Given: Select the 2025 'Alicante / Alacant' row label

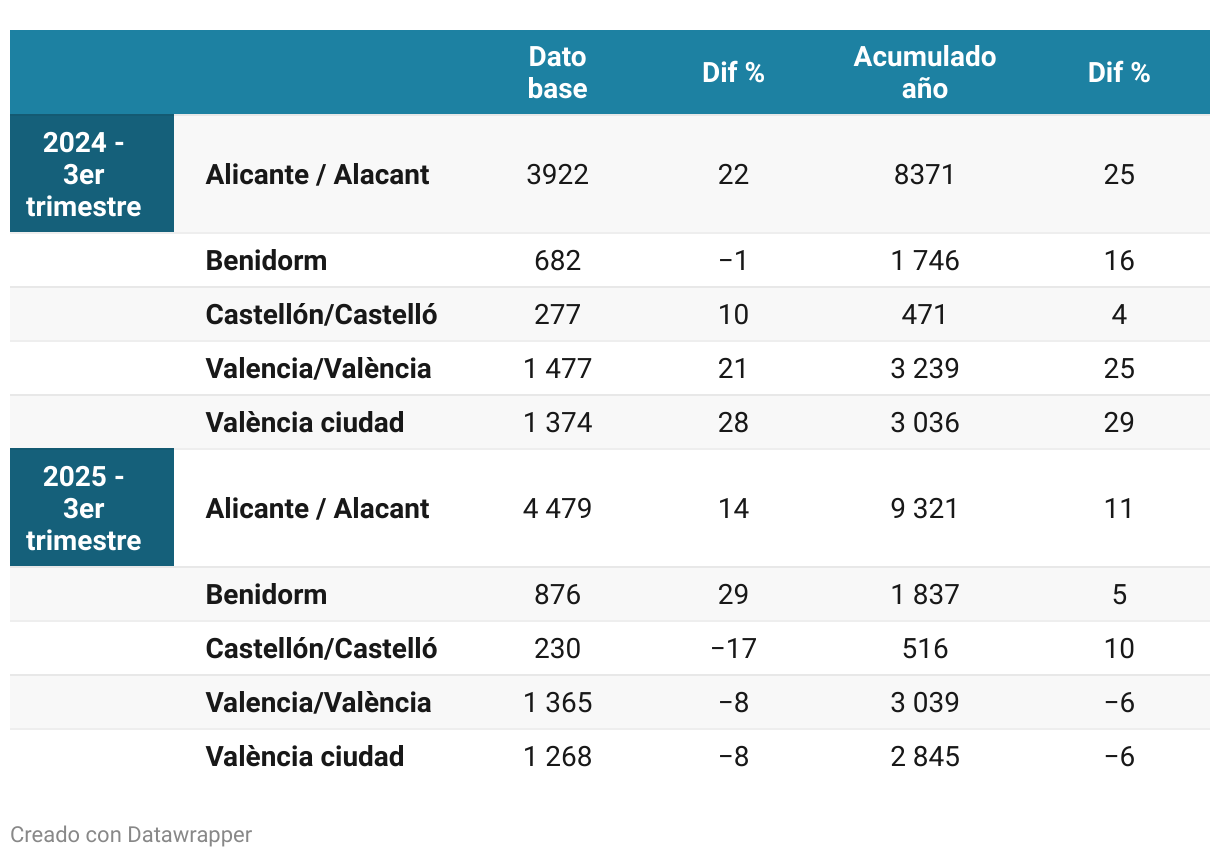Looking at the screenshot, I should pos(317,508).
